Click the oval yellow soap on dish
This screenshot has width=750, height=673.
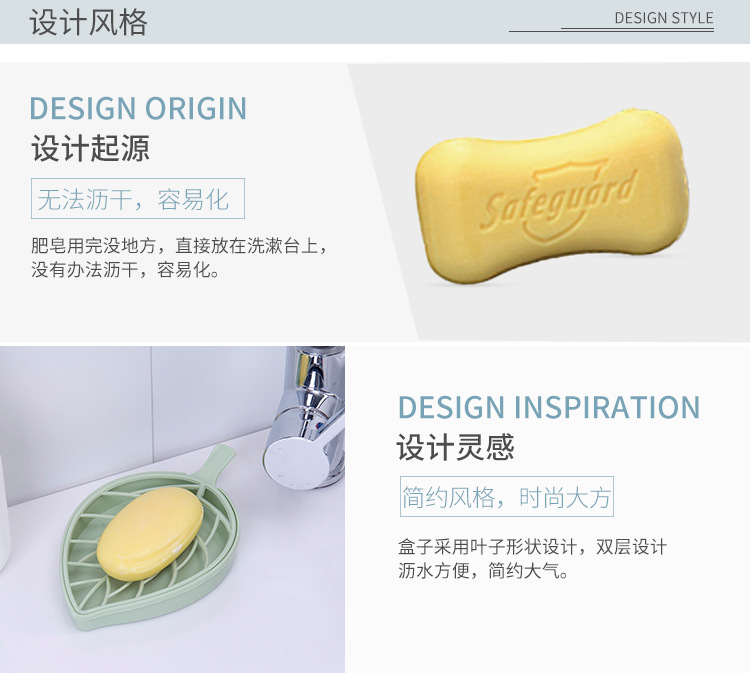[150, 533]
